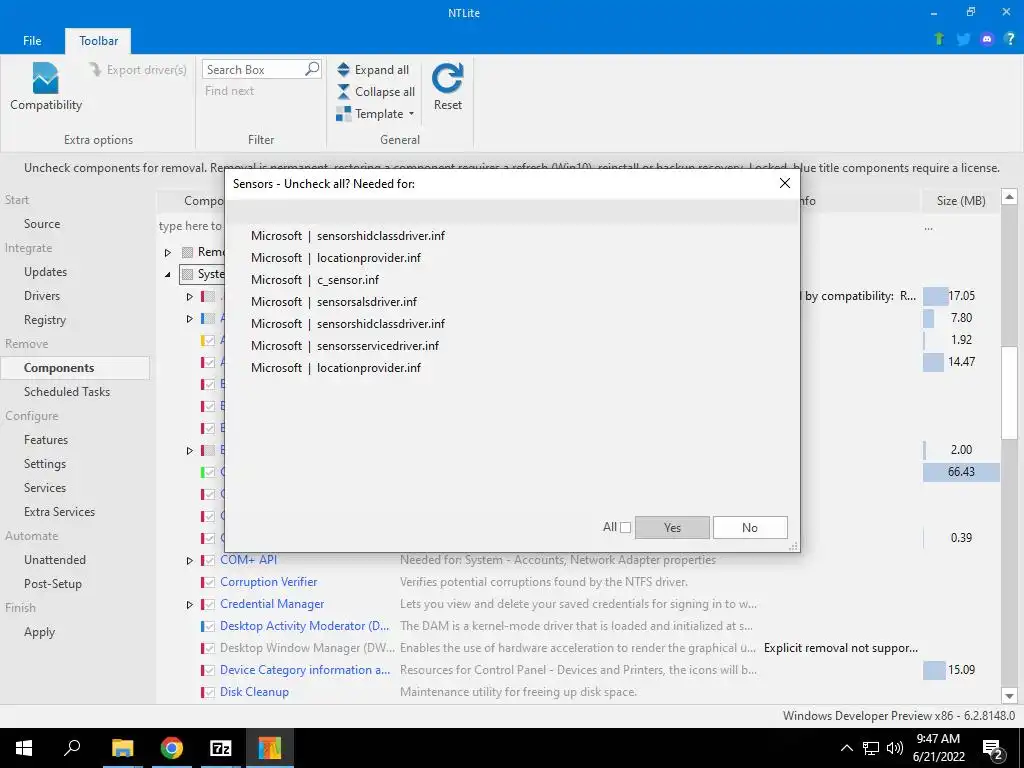Select Desktop Window Manager row

pyautogui.click(x=578, y=648)
